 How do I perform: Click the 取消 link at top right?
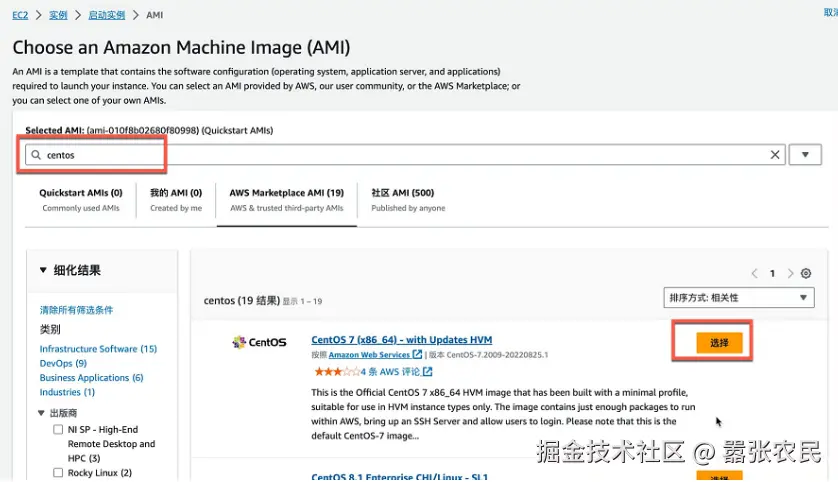click(x=831, y=13)
